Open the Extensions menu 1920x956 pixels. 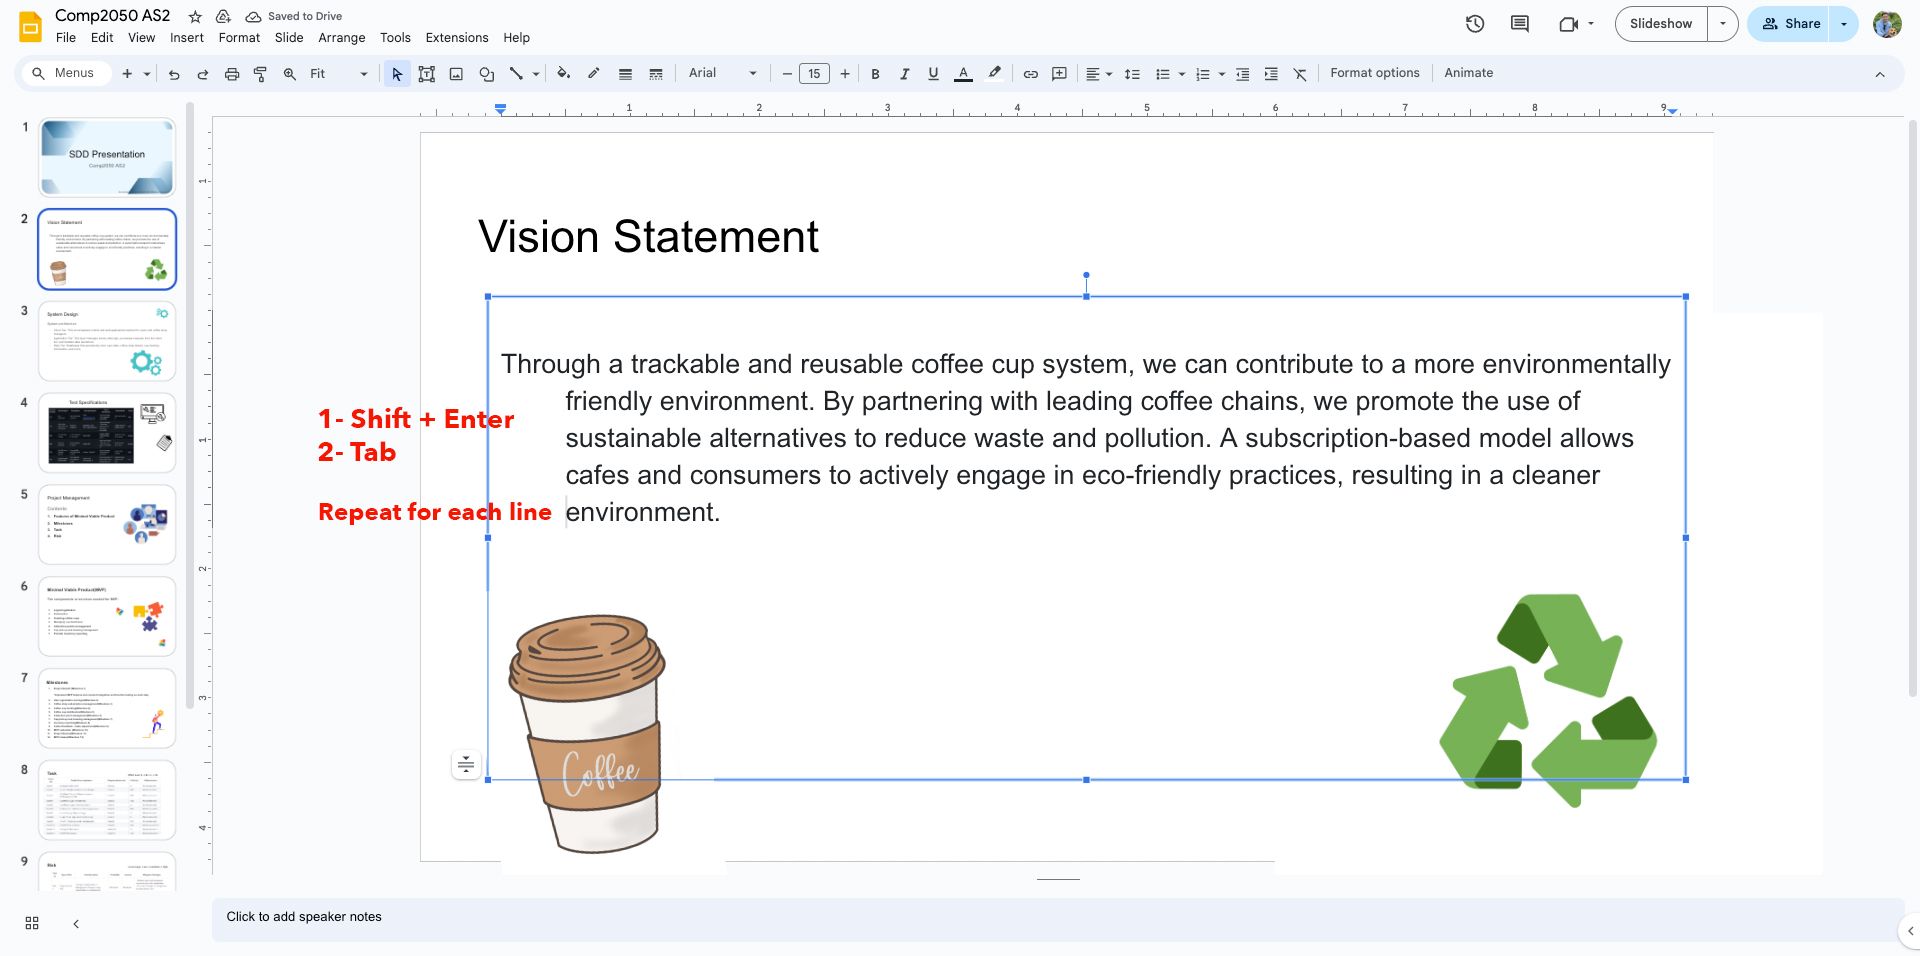click(x=457, y=38)
